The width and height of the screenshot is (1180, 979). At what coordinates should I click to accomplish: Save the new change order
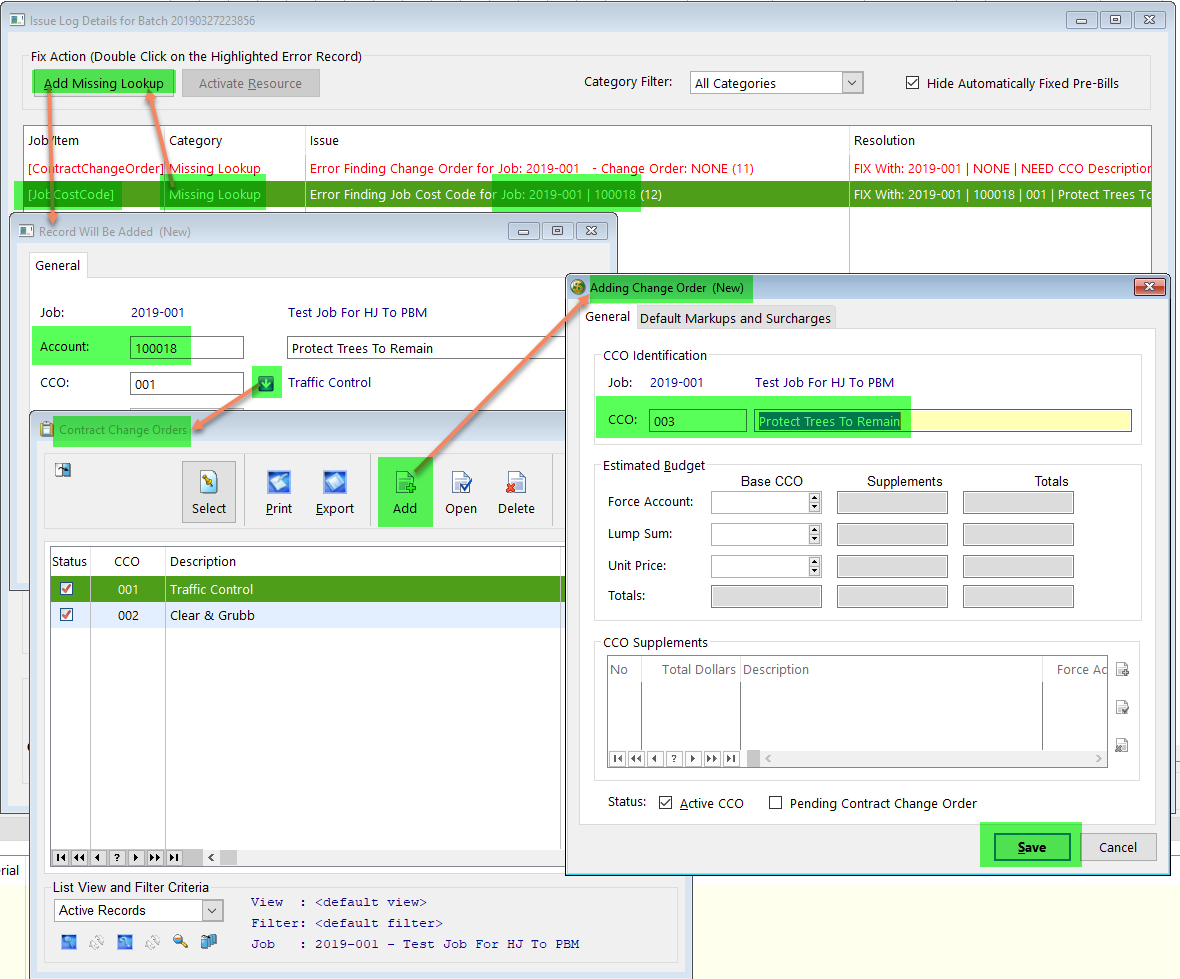tap(1032, 847)
